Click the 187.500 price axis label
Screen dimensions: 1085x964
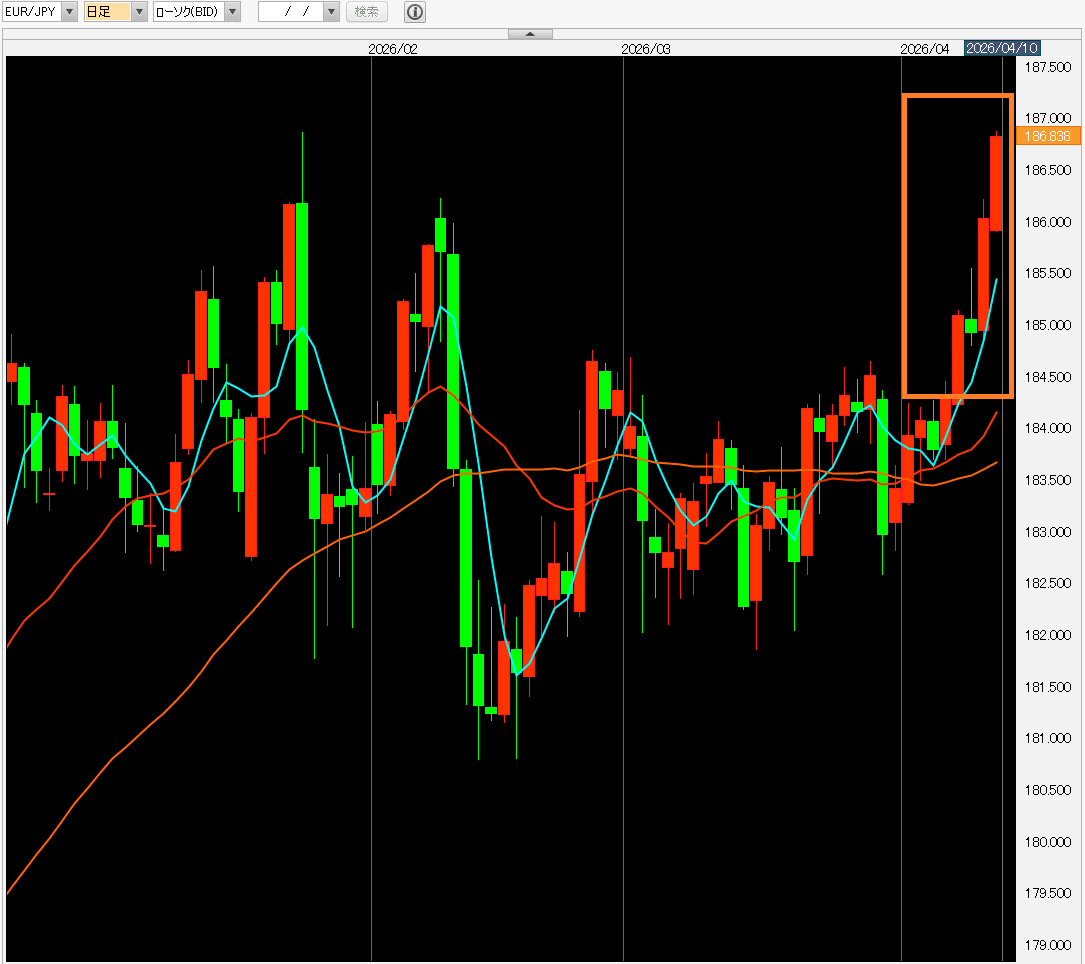point(1048,67)
